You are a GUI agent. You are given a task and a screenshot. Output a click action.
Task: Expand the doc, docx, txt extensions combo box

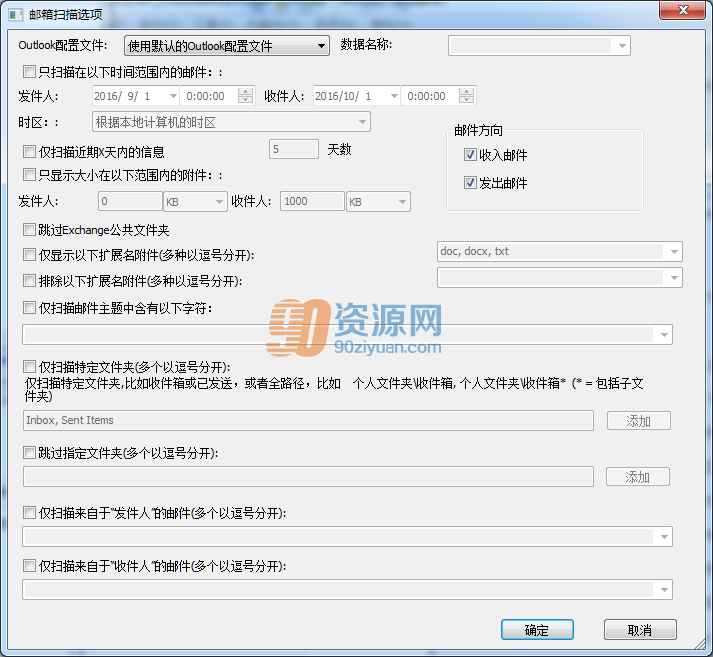[x=674, y=251]
